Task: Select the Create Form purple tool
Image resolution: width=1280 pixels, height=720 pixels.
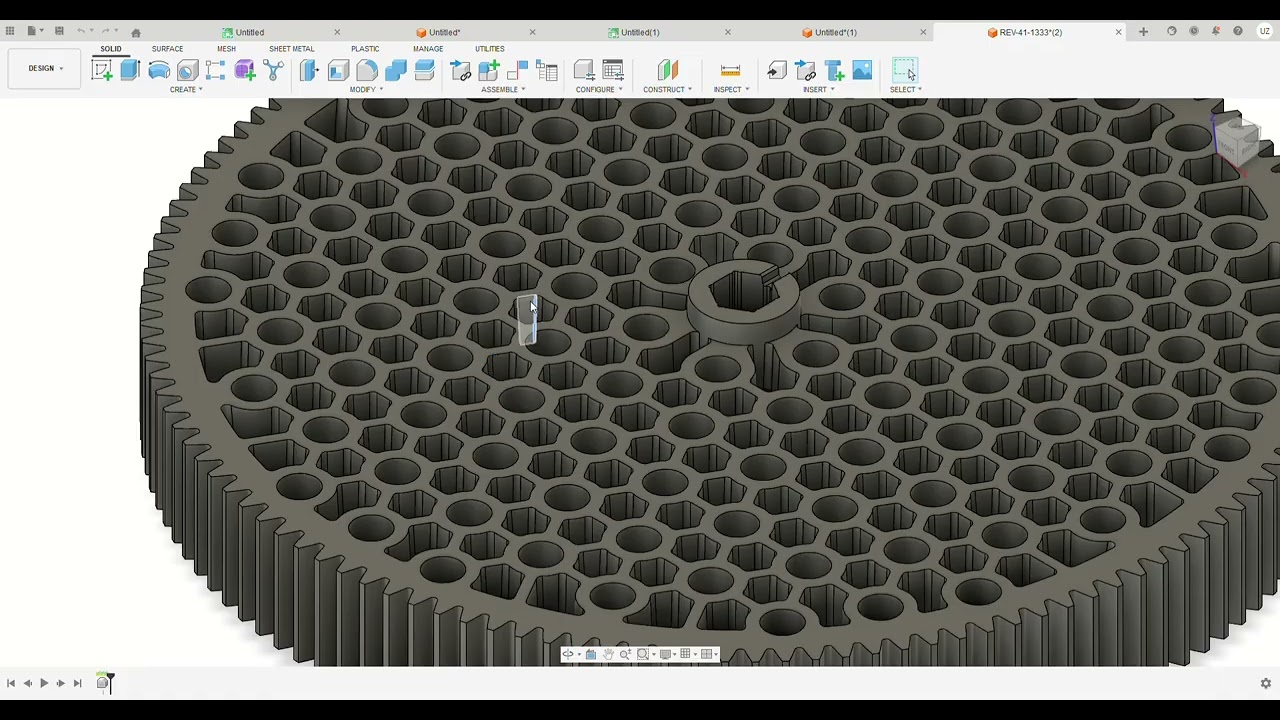Action: [245, 70]
